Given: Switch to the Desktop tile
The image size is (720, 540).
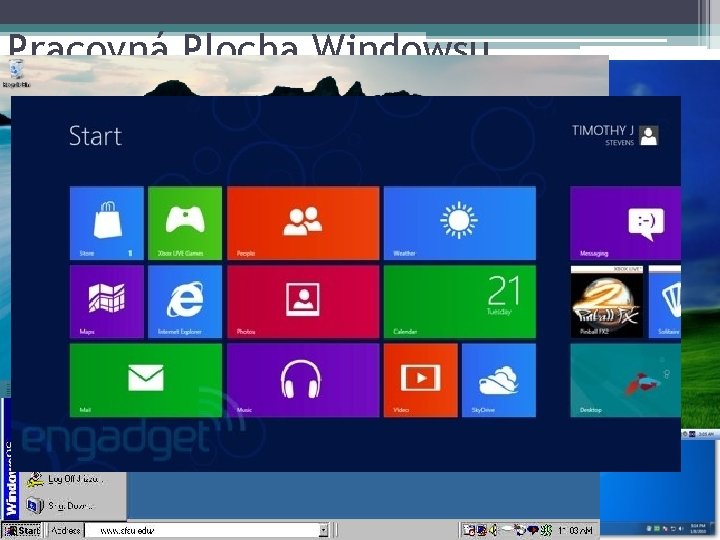Looking at the screenshot, I should 625,380.
